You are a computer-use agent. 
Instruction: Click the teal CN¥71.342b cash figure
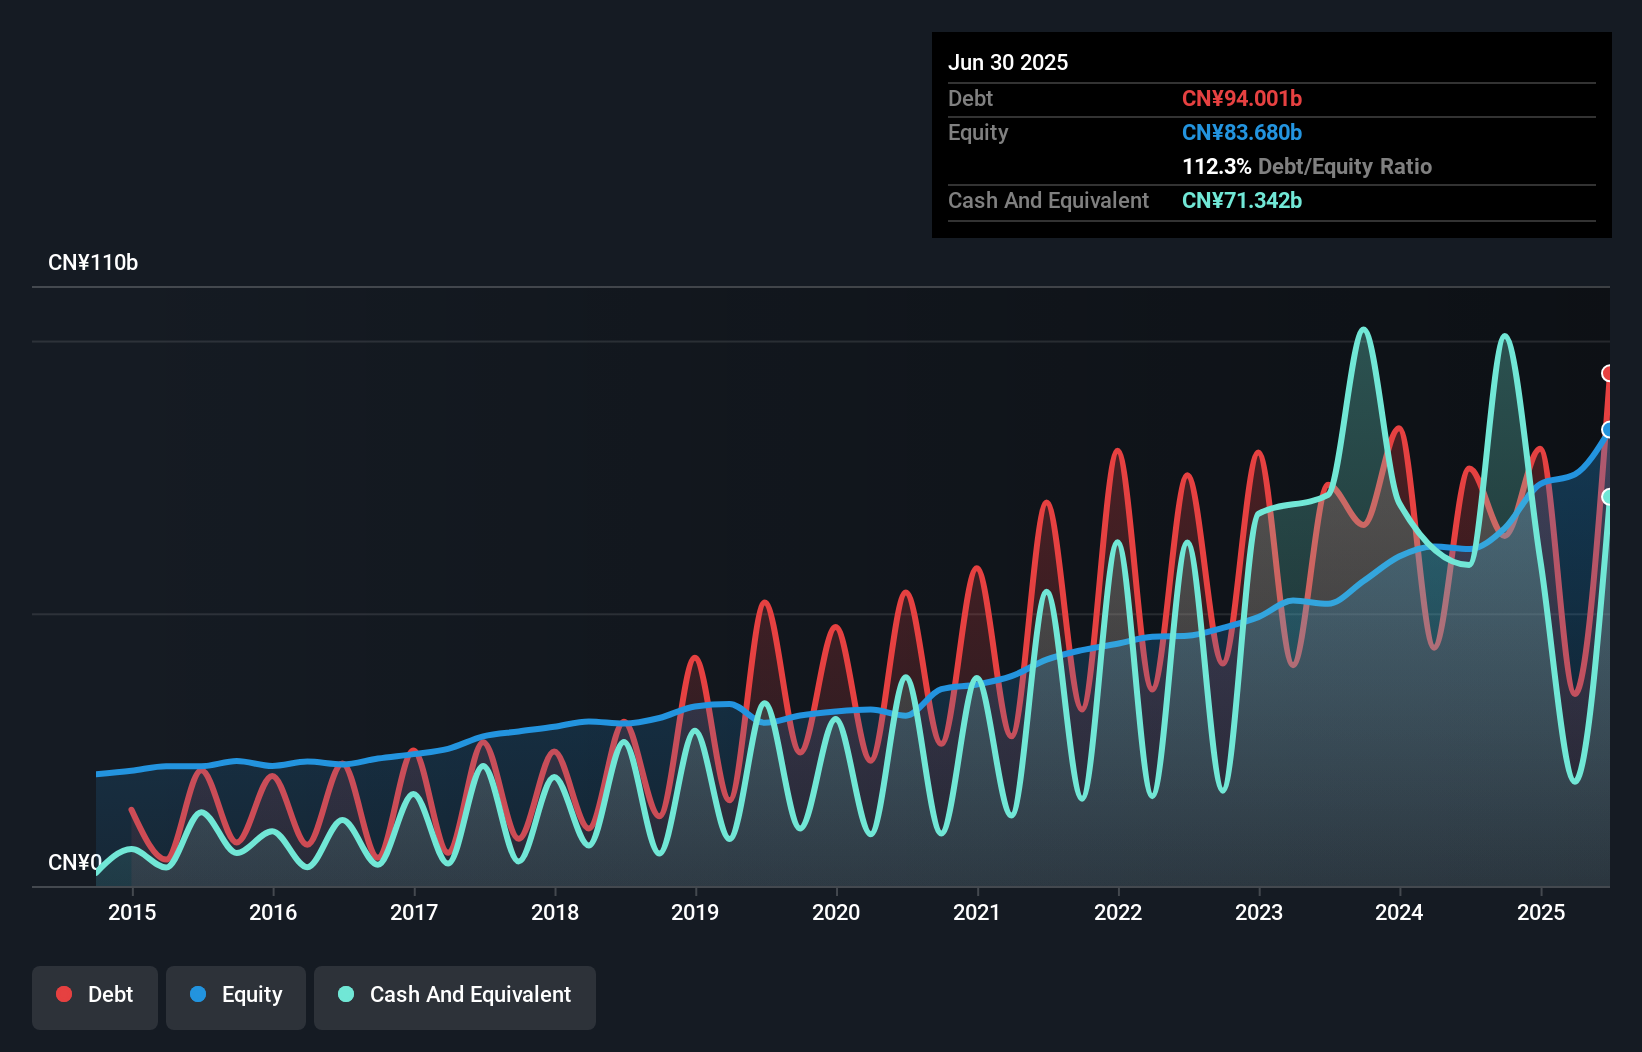point(1242,200)
